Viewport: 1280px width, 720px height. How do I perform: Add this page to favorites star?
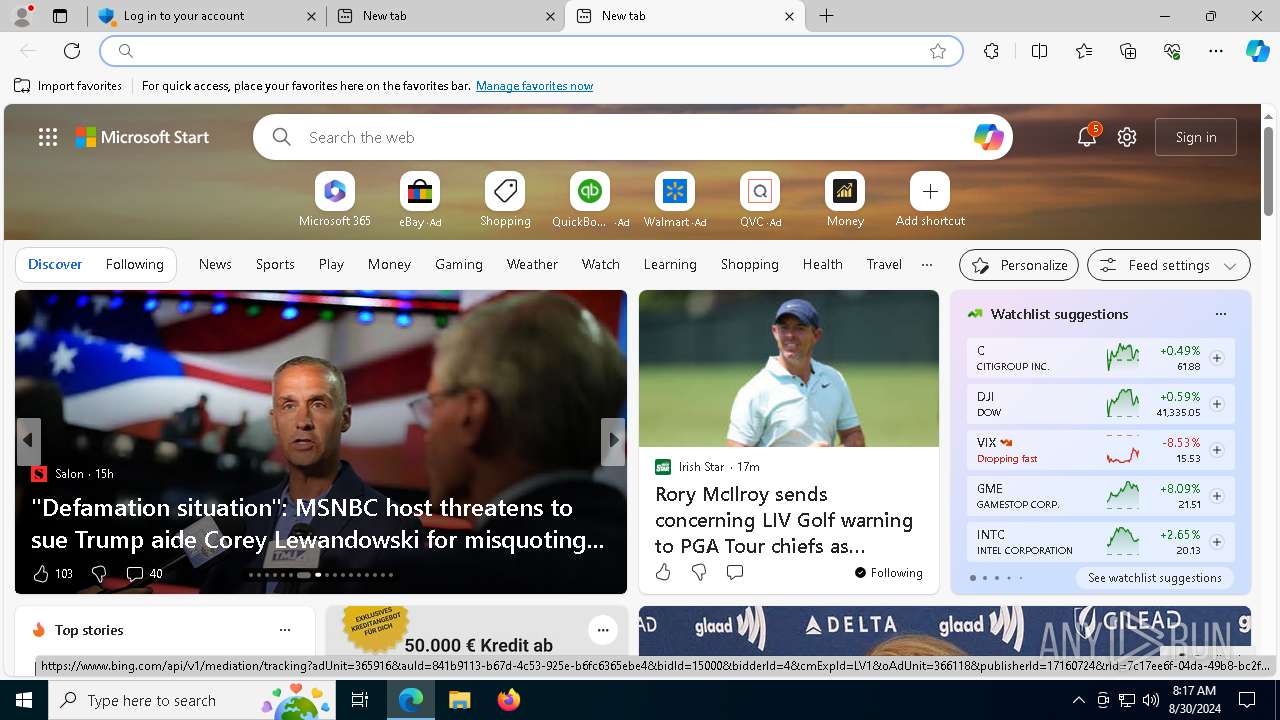tap(938, 51)
